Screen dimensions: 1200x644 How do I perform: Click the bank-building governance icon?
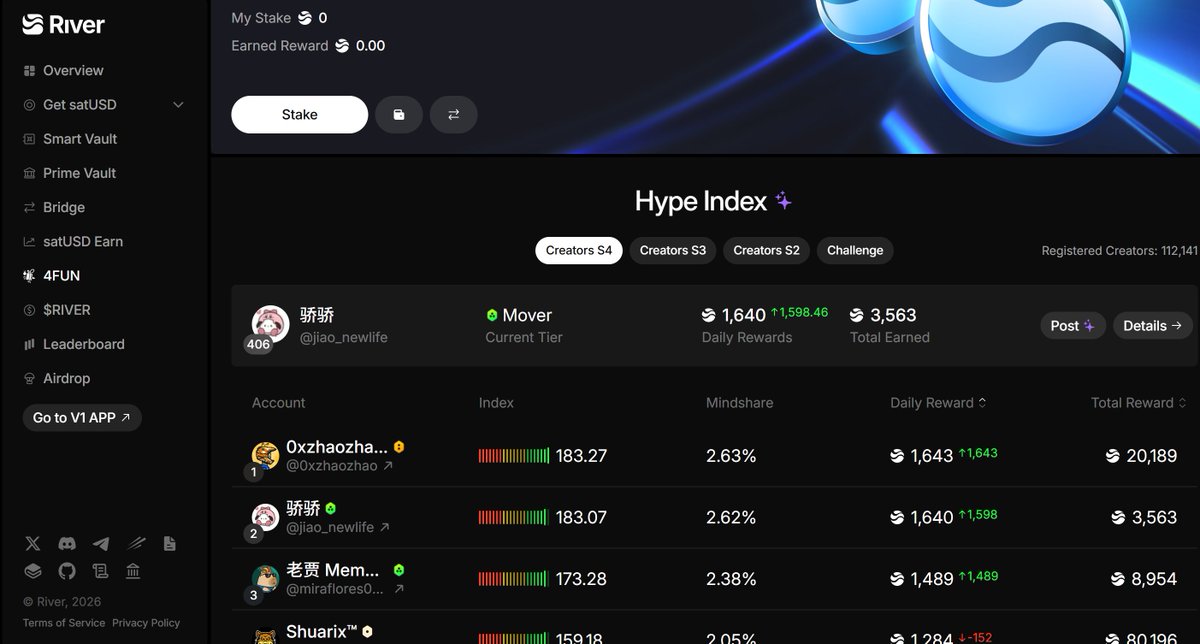pyautogui.click(x=133, y=571)
